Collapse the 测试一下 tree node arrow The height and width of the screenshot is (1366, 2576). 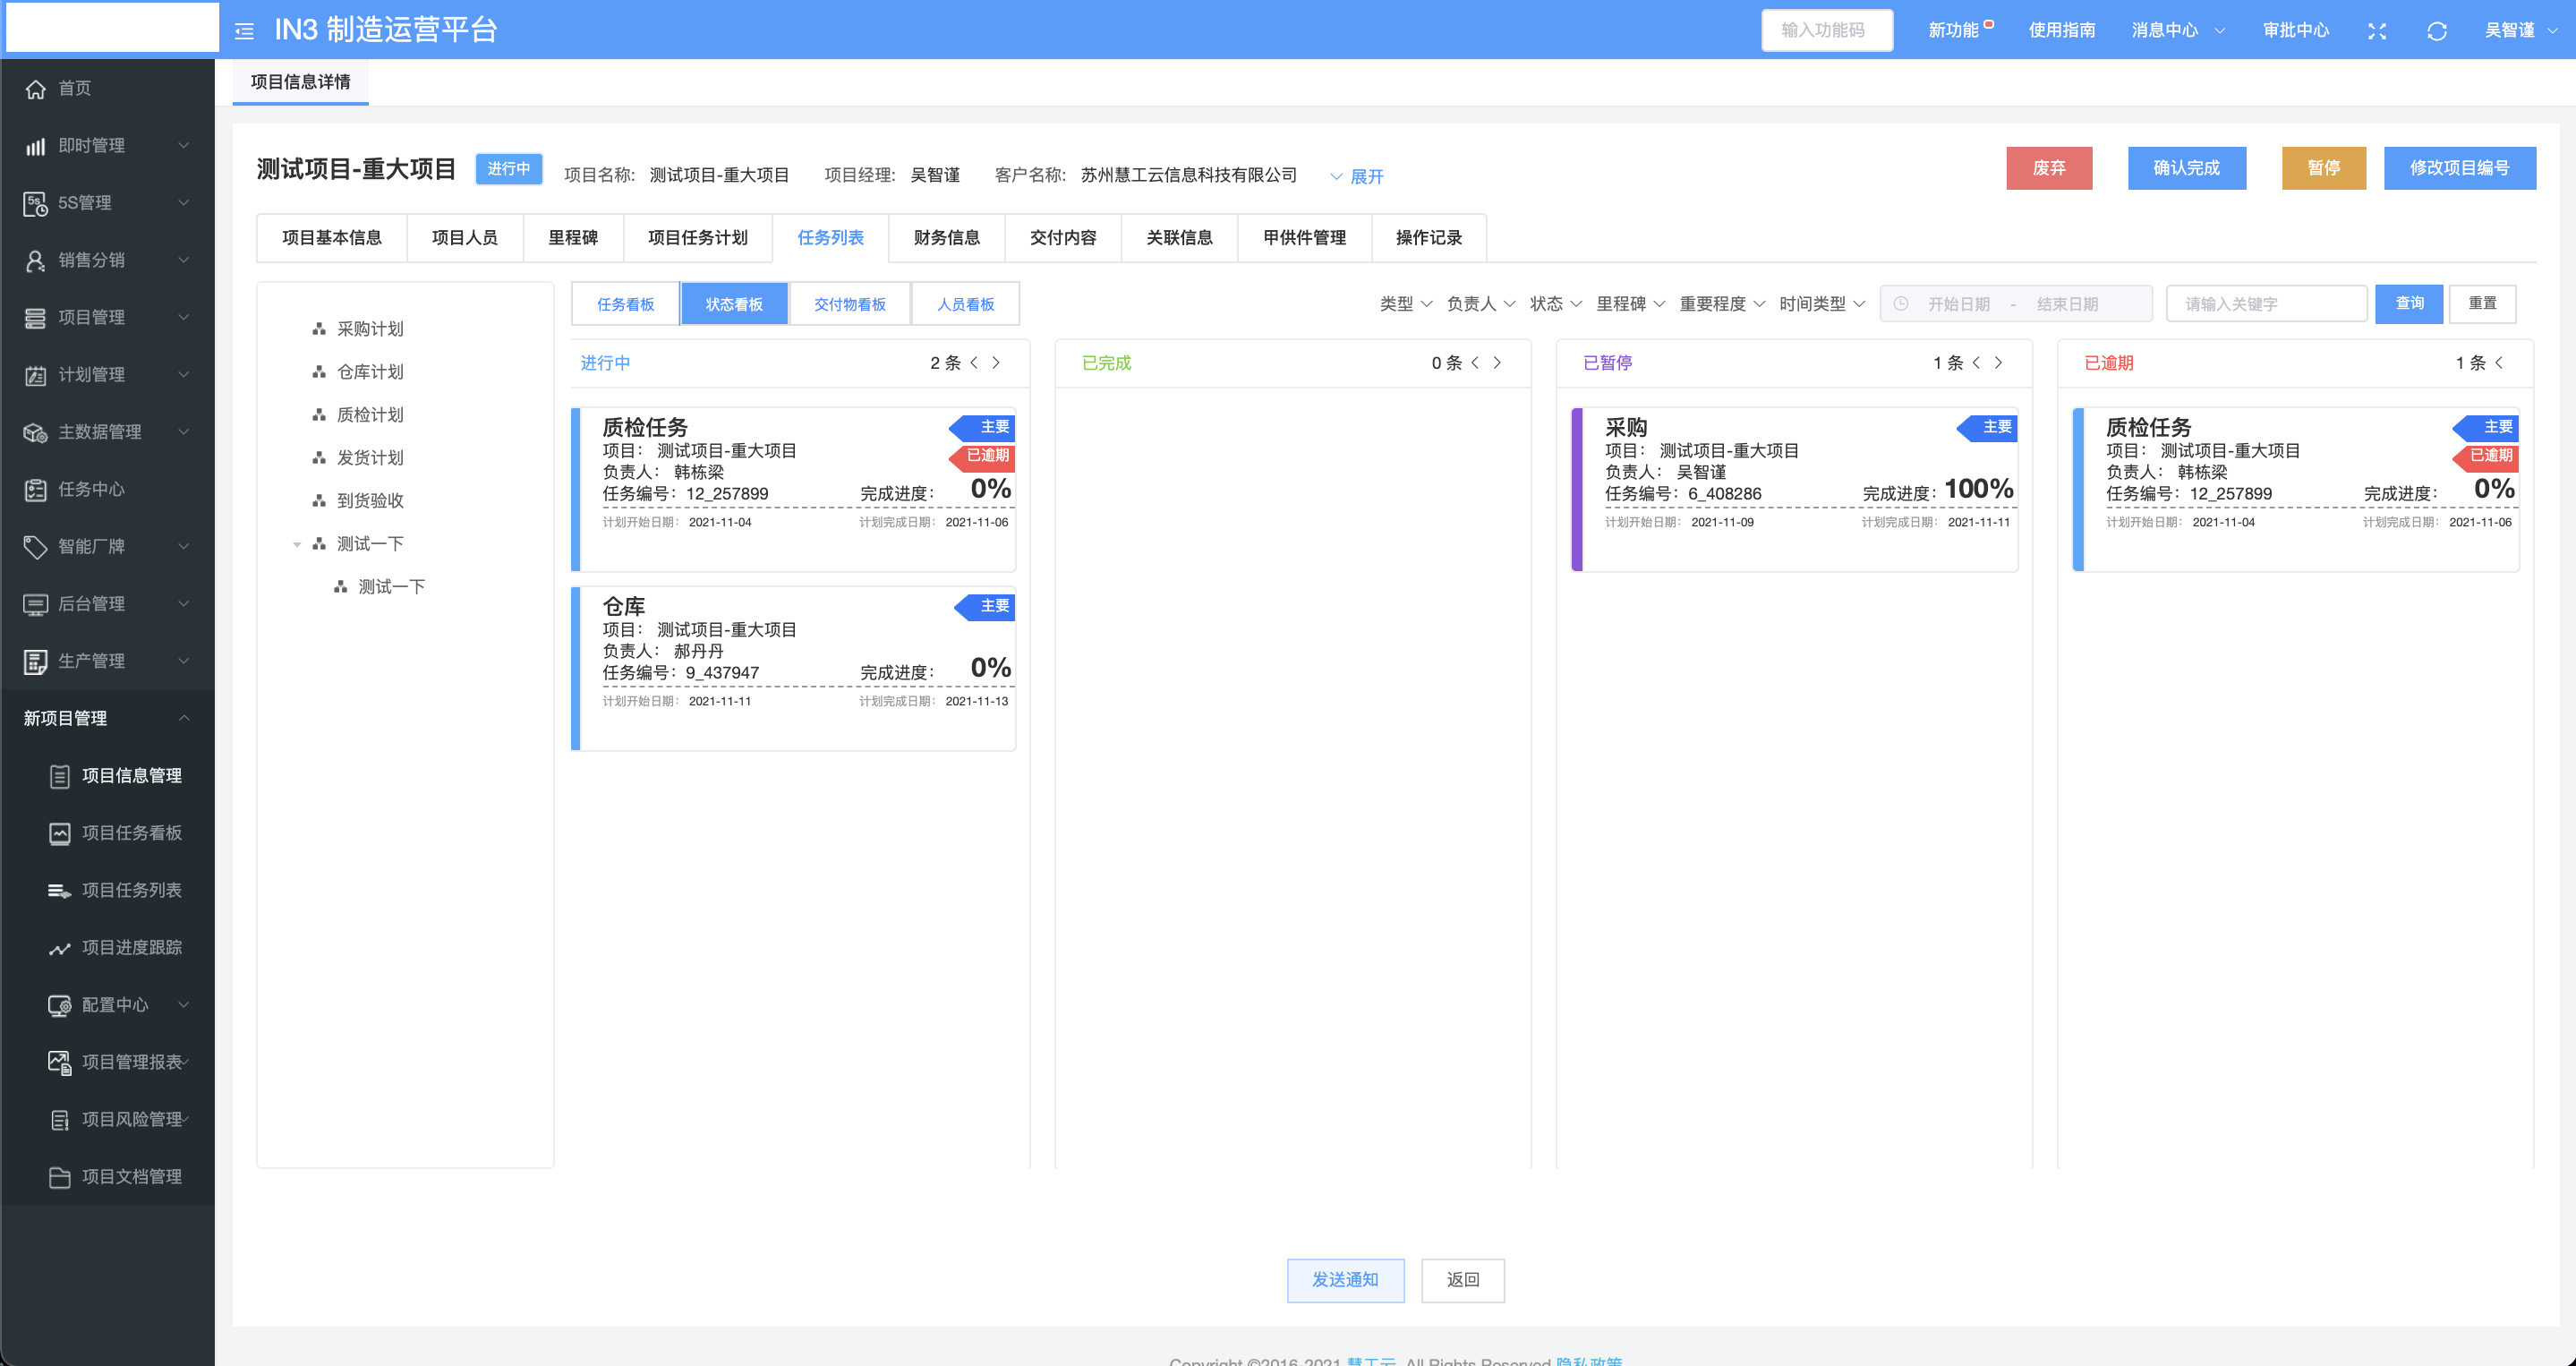coord(297,545)
